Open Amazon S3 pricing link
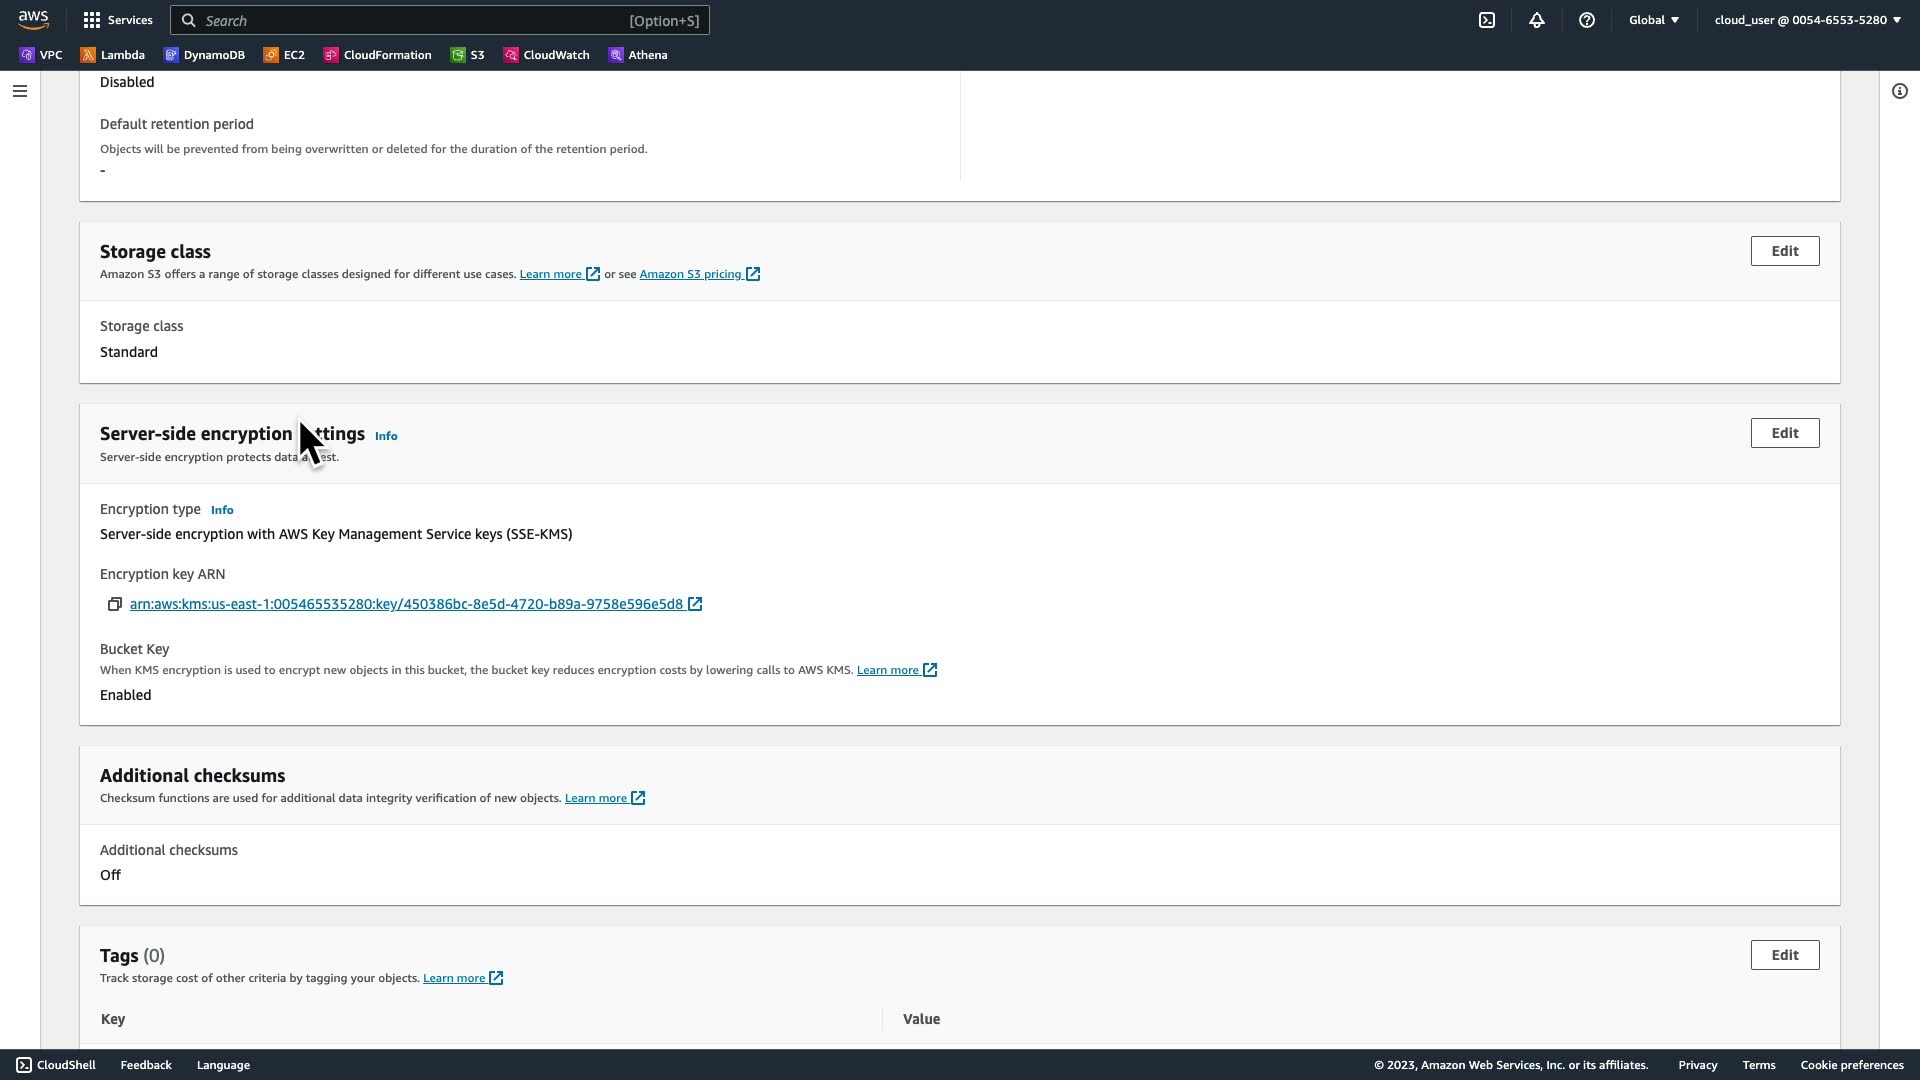 (x=690, y=274)
